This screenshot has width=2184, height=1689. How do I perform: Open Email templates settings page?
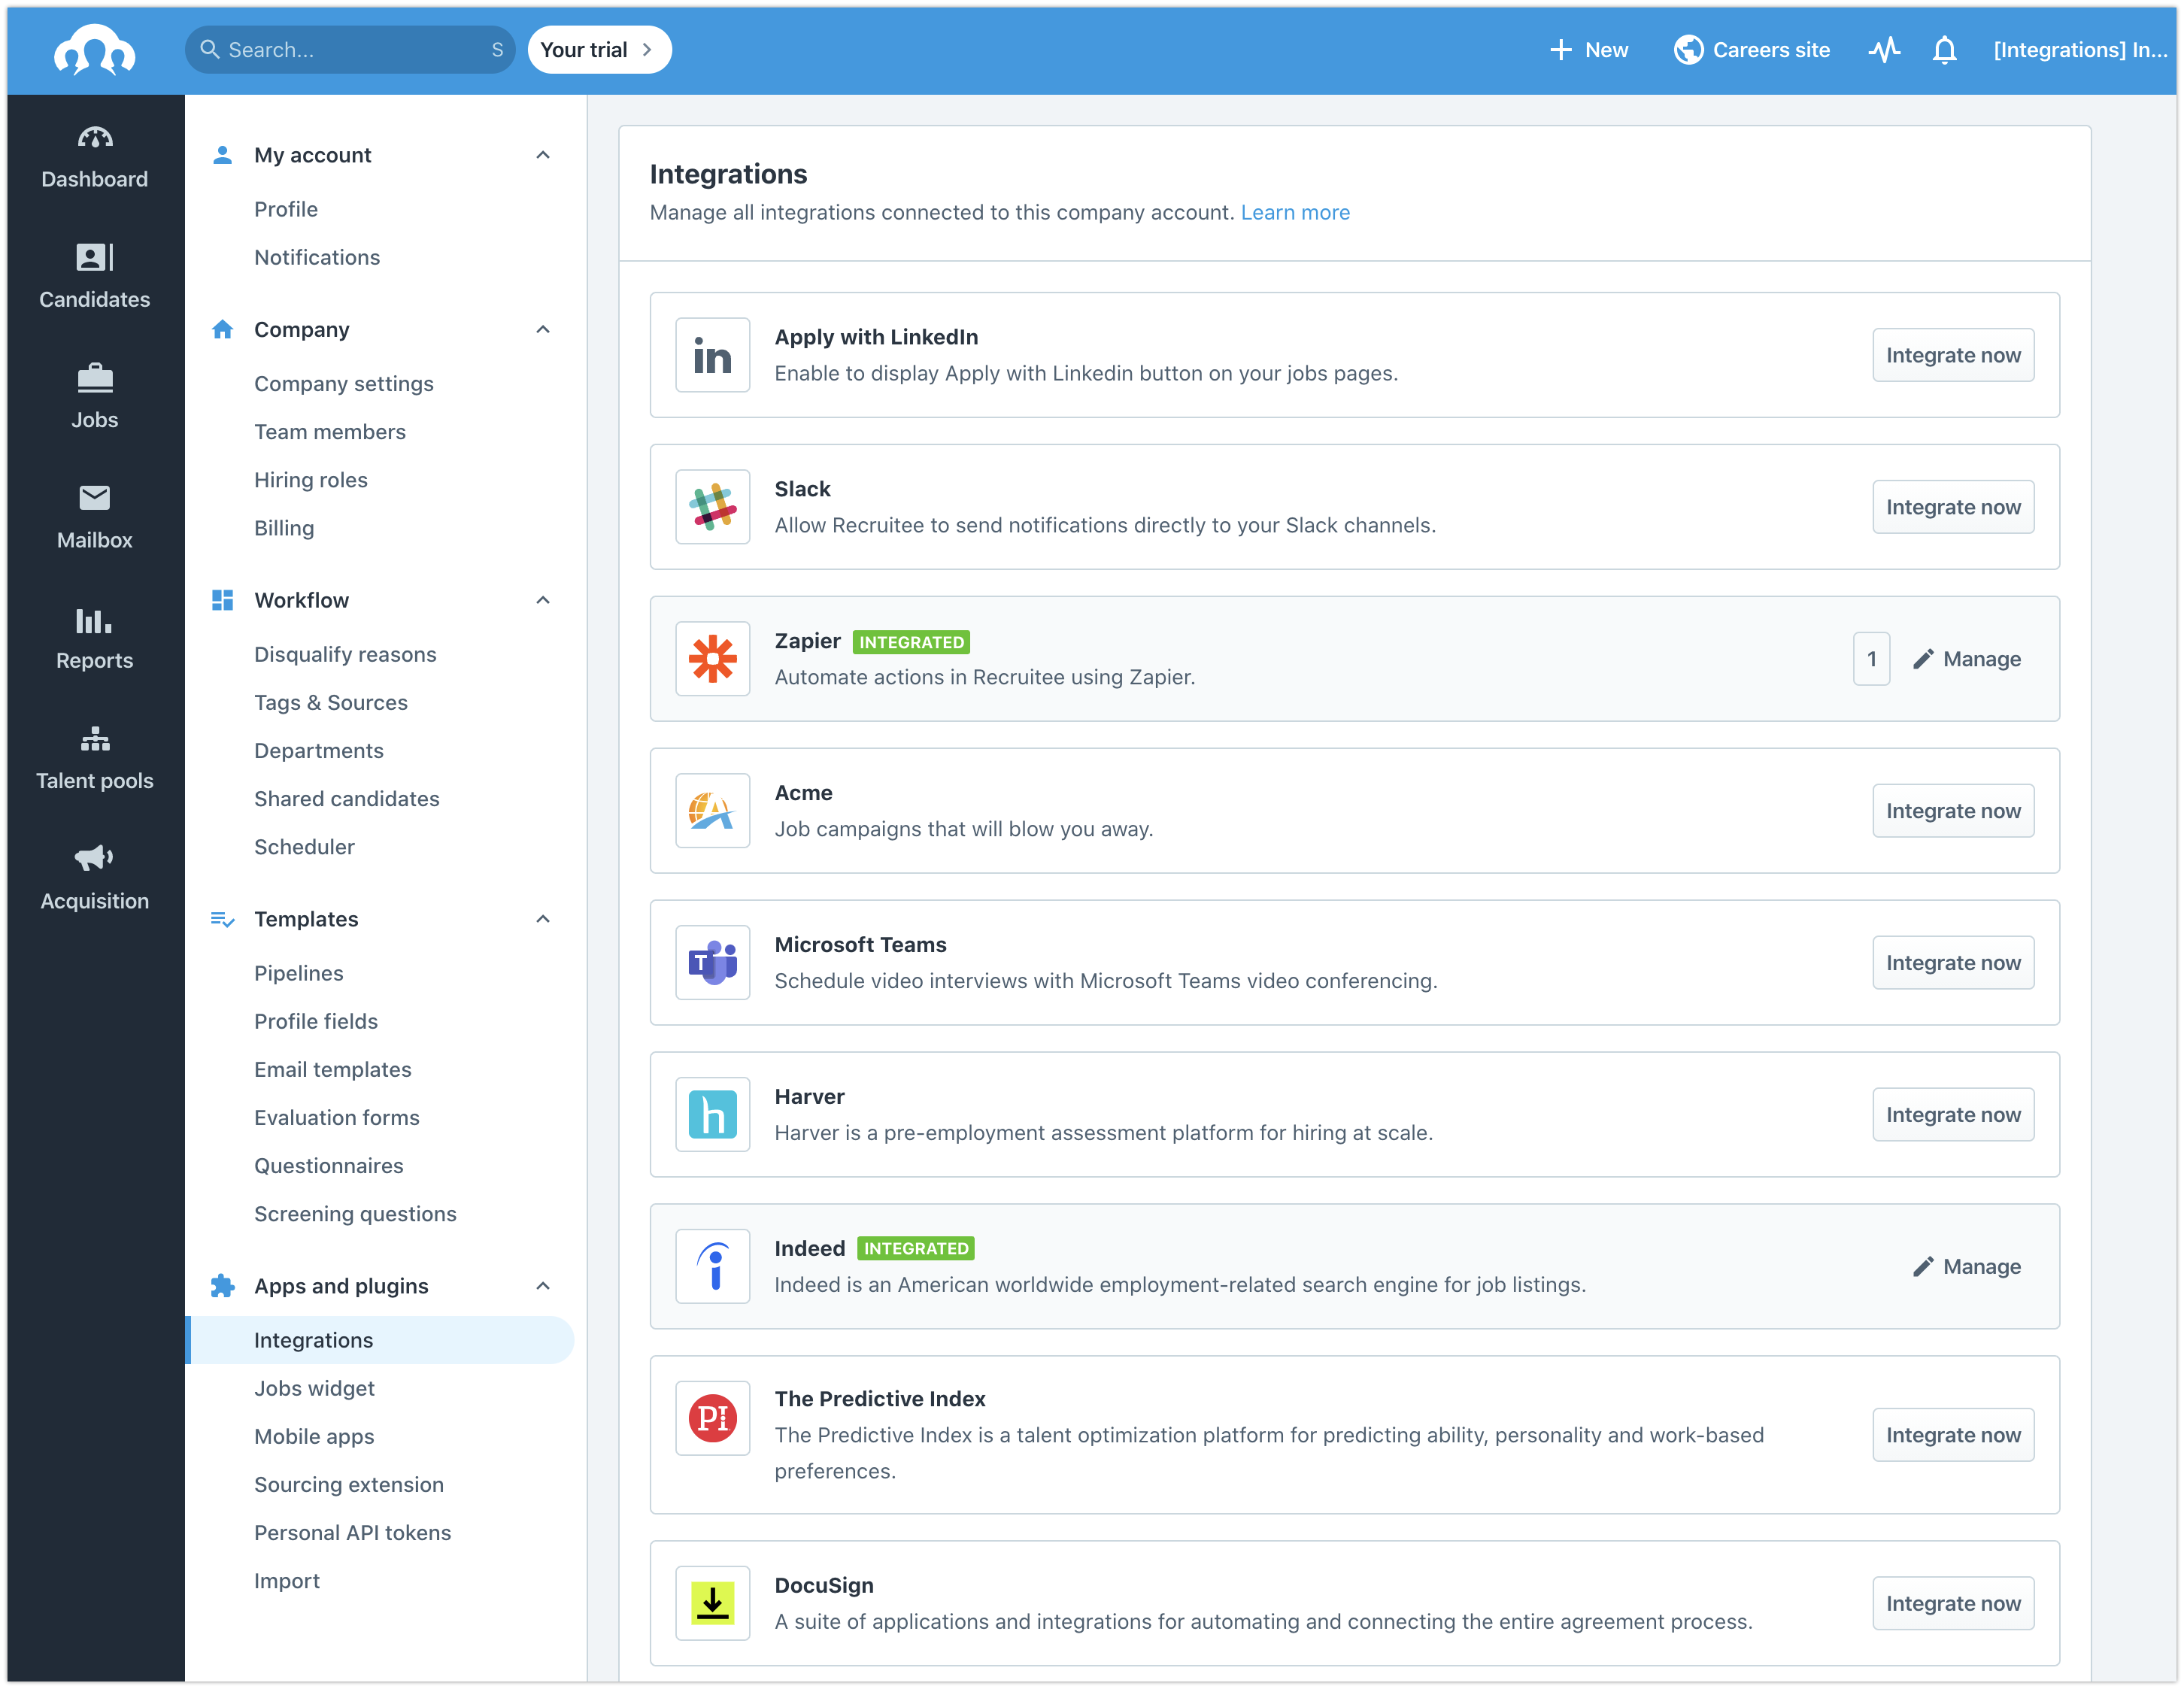332,1069
